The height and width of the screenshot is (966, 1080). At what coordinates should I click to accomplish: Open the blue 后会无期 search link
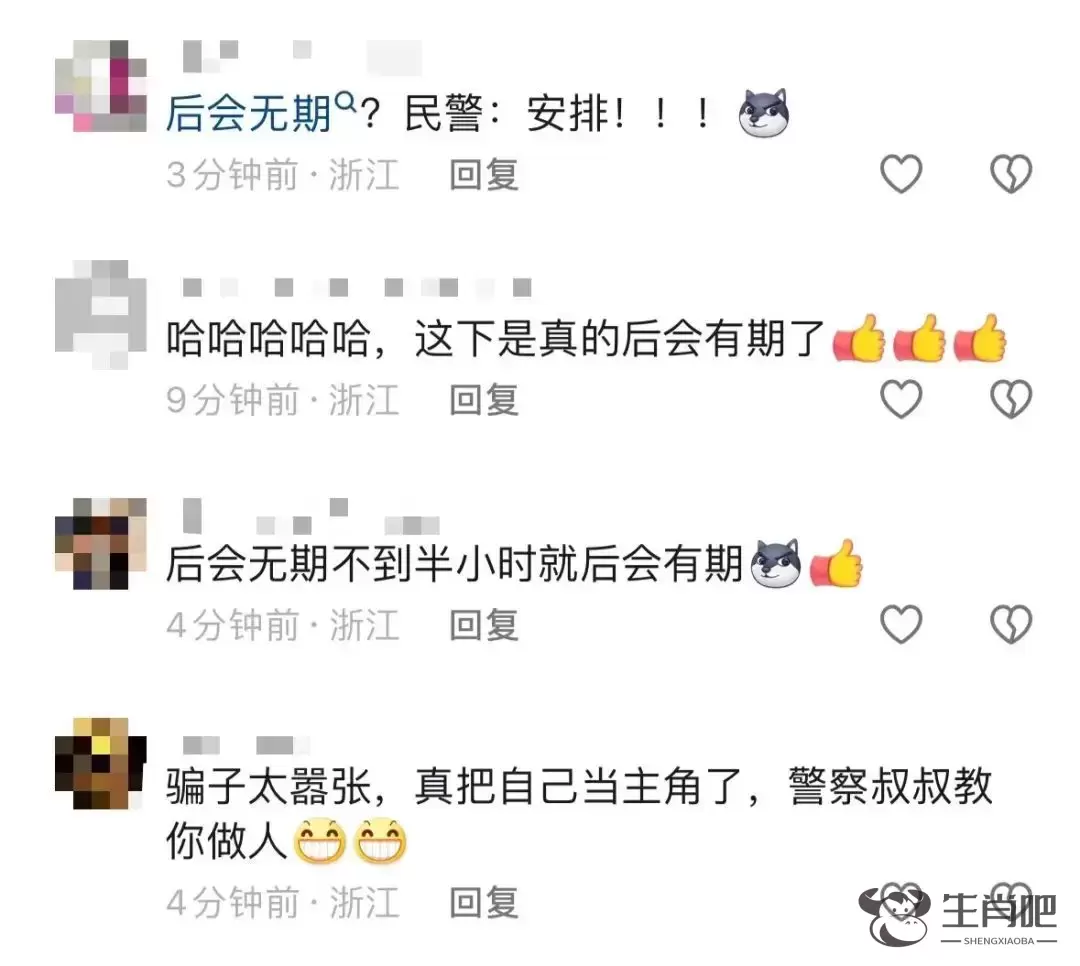(x=249, y=114)
